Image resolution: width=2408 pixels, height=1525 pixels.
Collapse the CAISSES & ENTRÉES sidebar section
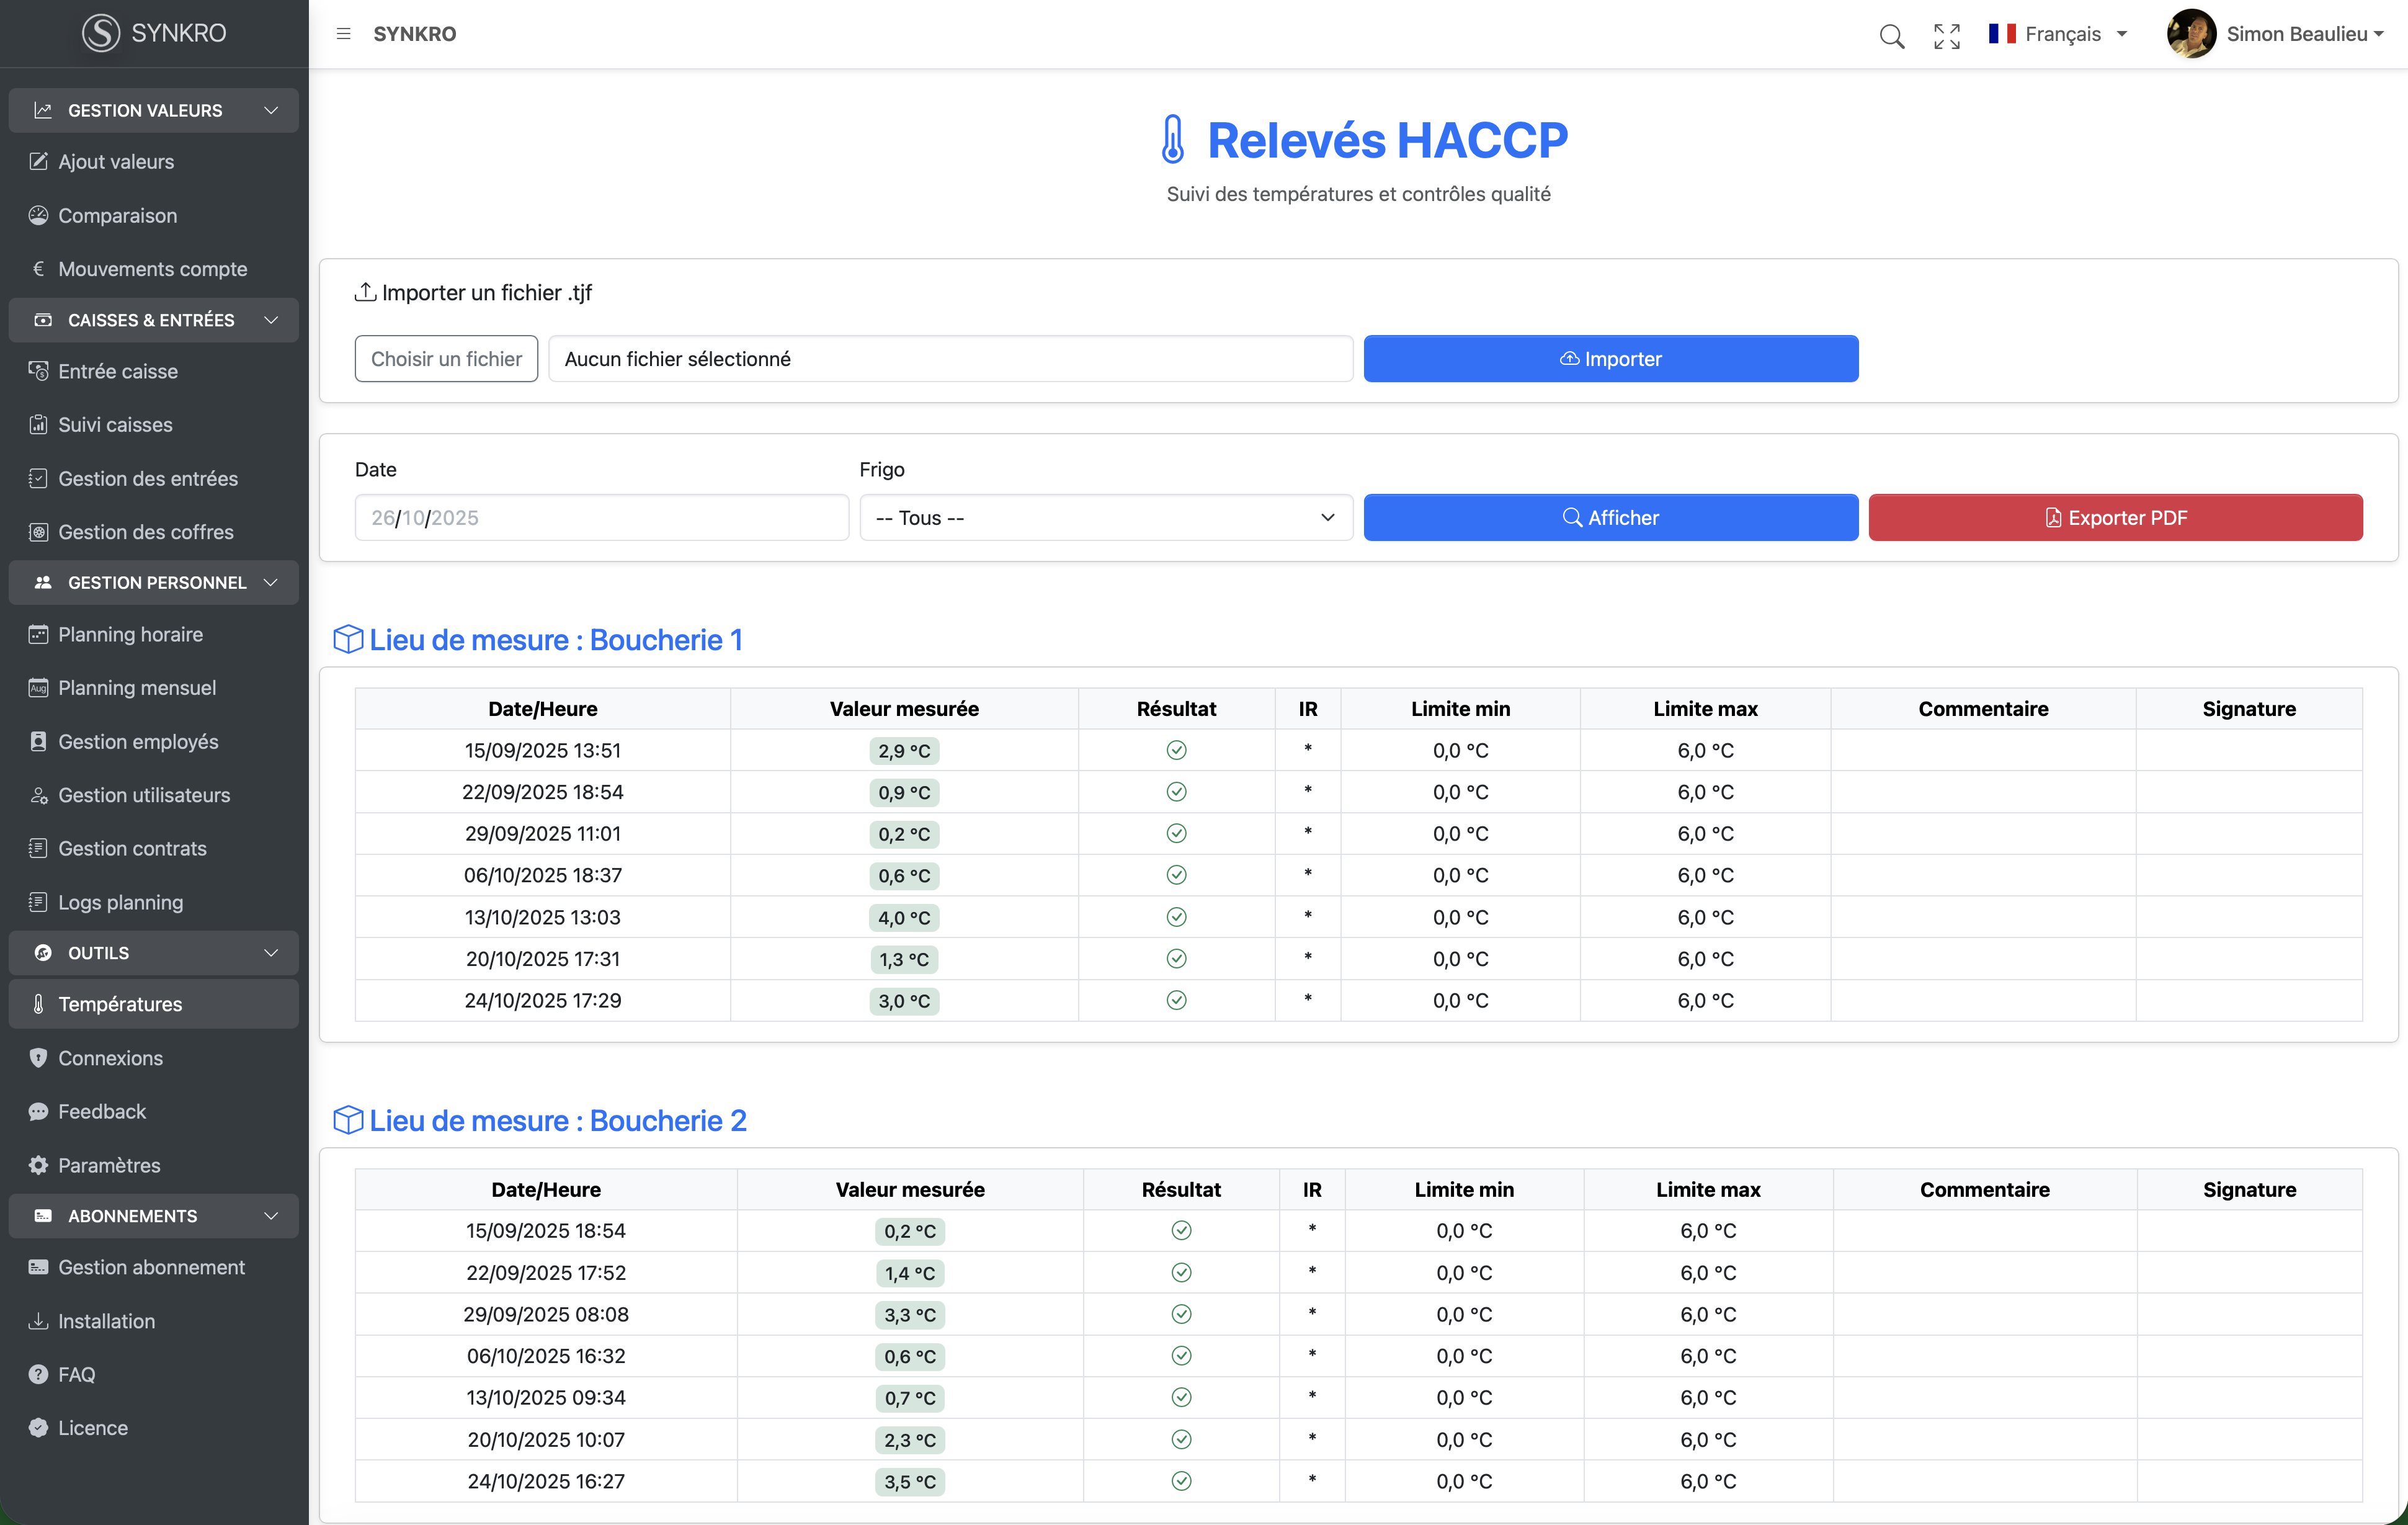click(271, 320)
